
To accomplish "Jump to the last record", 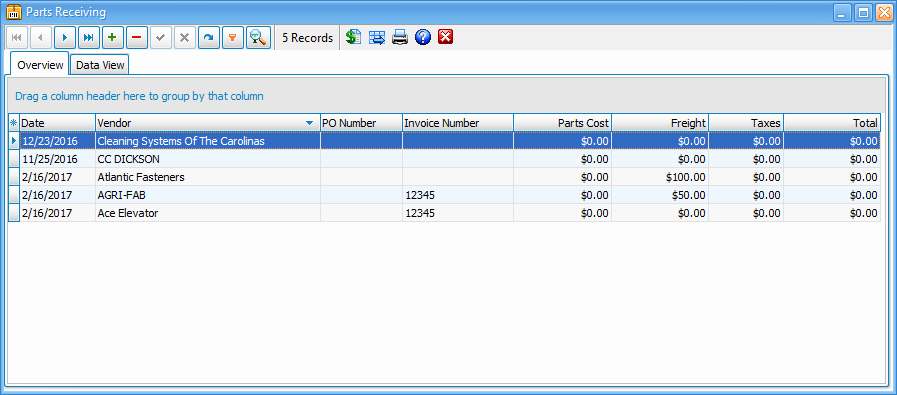I will [x=89, y=38].
